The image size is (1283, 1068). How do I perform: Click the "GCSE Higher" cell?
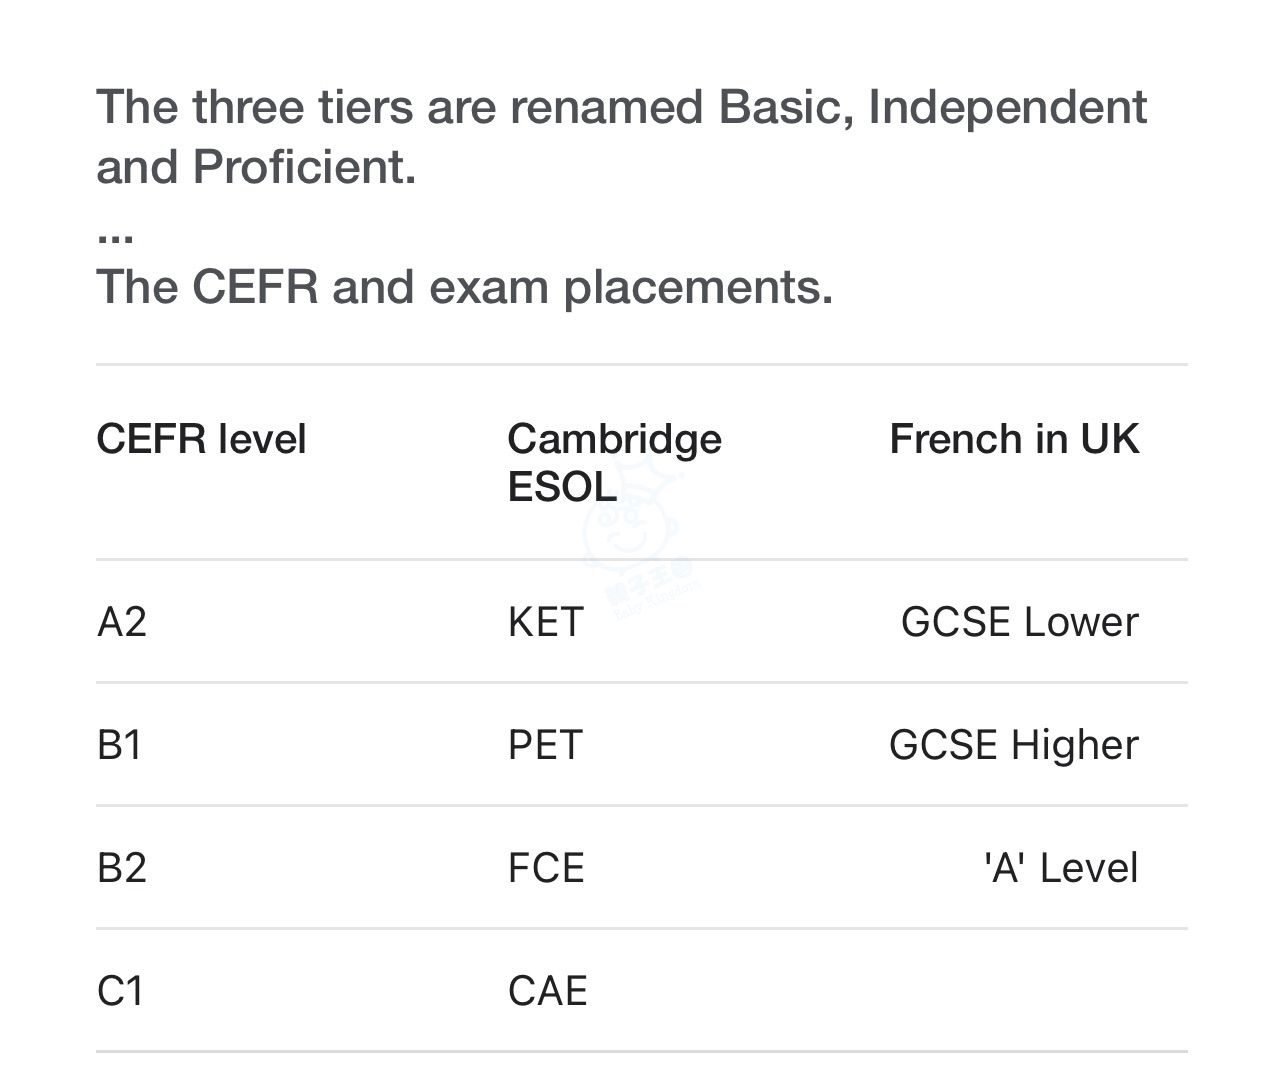coord(1013,745)
